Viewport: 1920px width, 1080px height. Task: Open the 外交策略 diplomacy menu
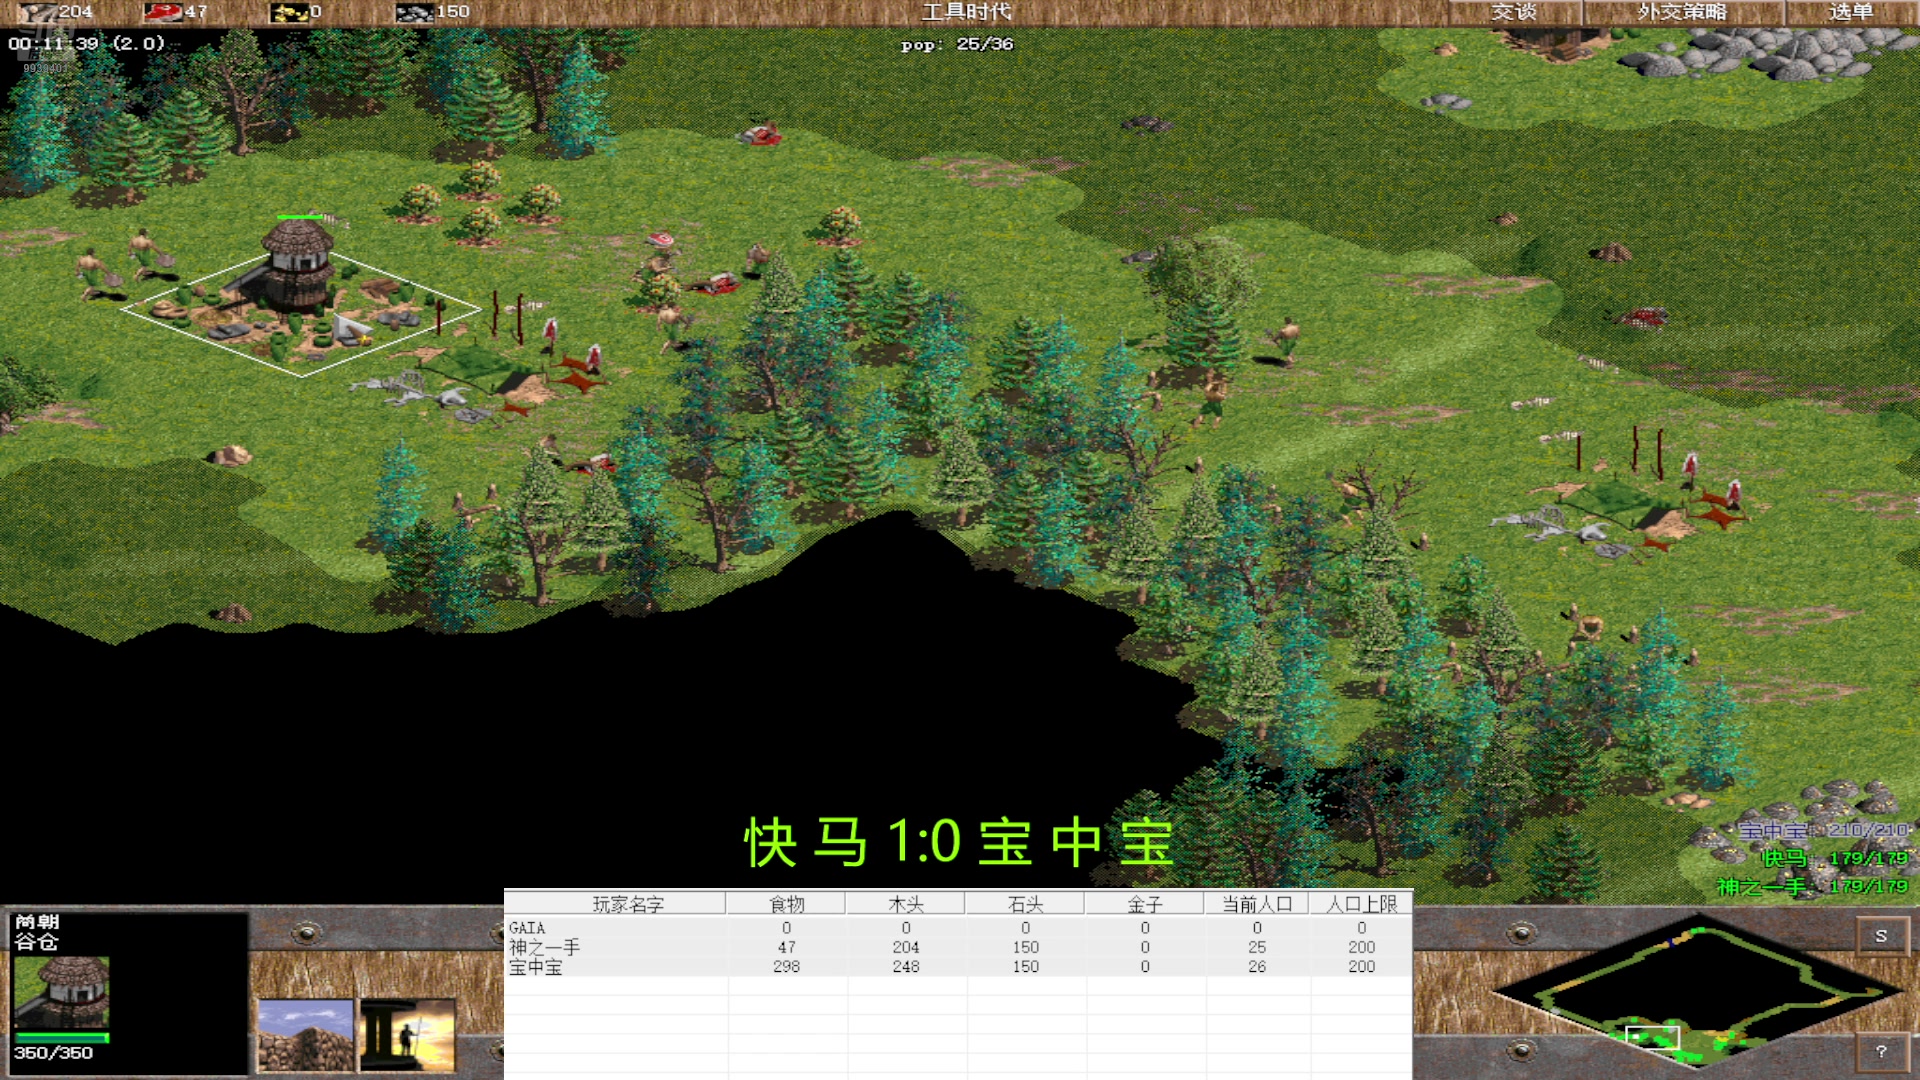pos(1682,12)
